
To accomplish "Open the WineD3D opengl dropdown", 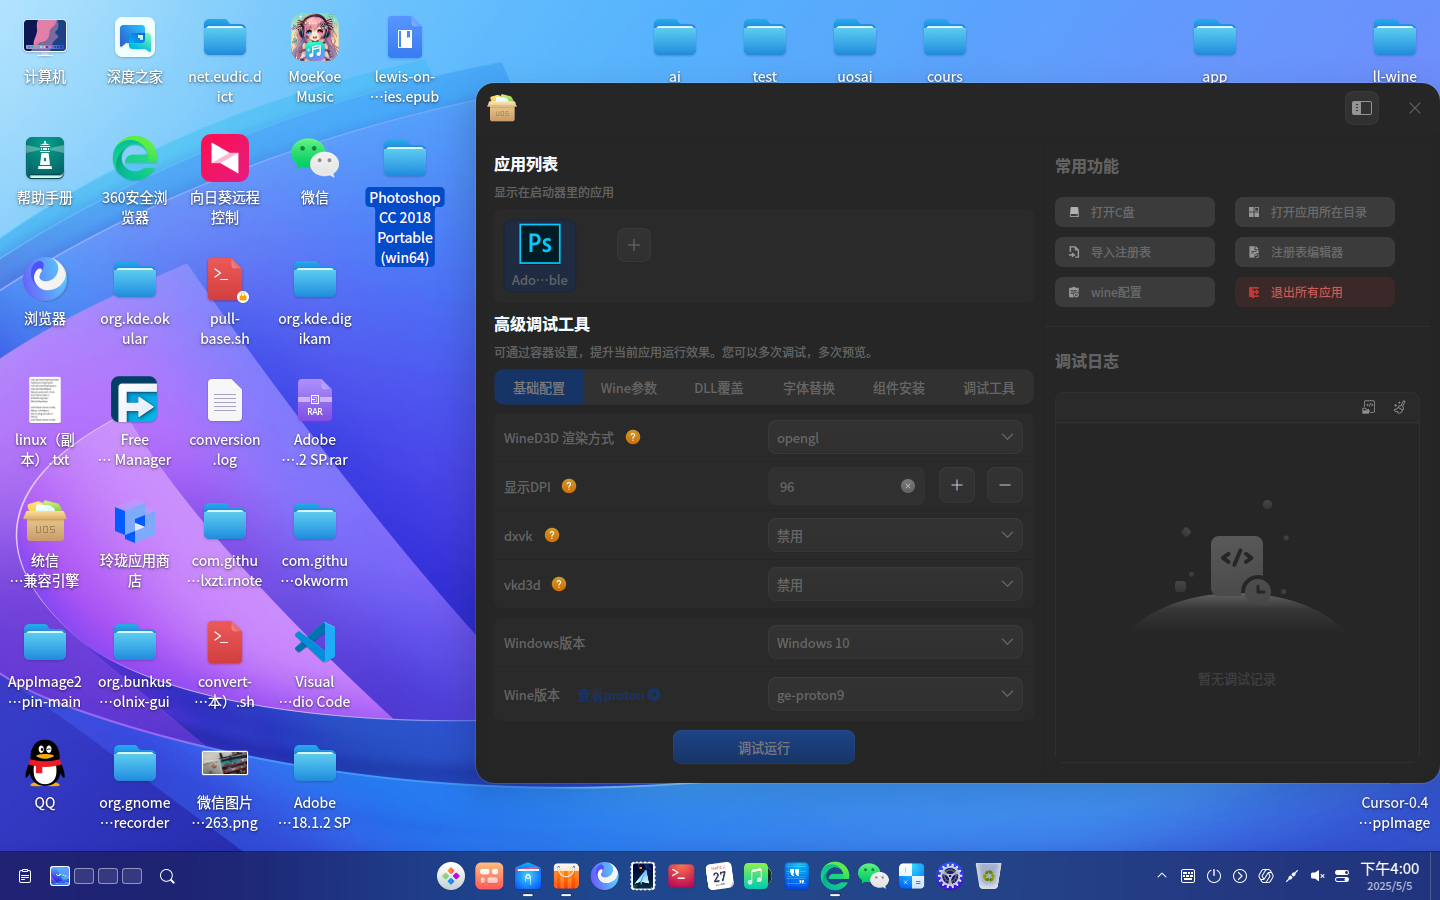I will point(895,437).
